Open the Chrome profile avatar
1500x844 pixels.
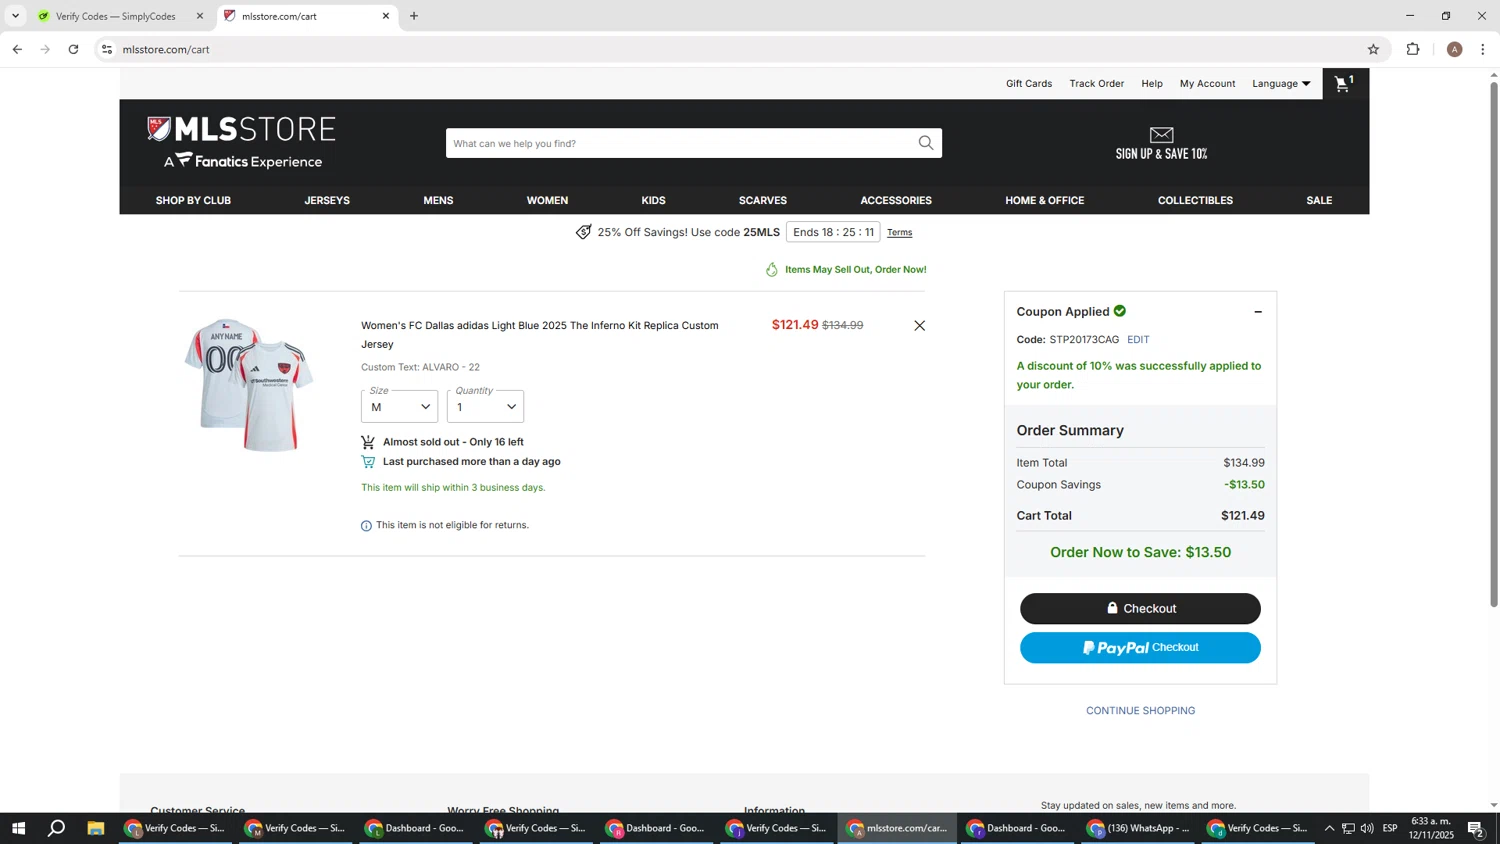click(1454, 49)
